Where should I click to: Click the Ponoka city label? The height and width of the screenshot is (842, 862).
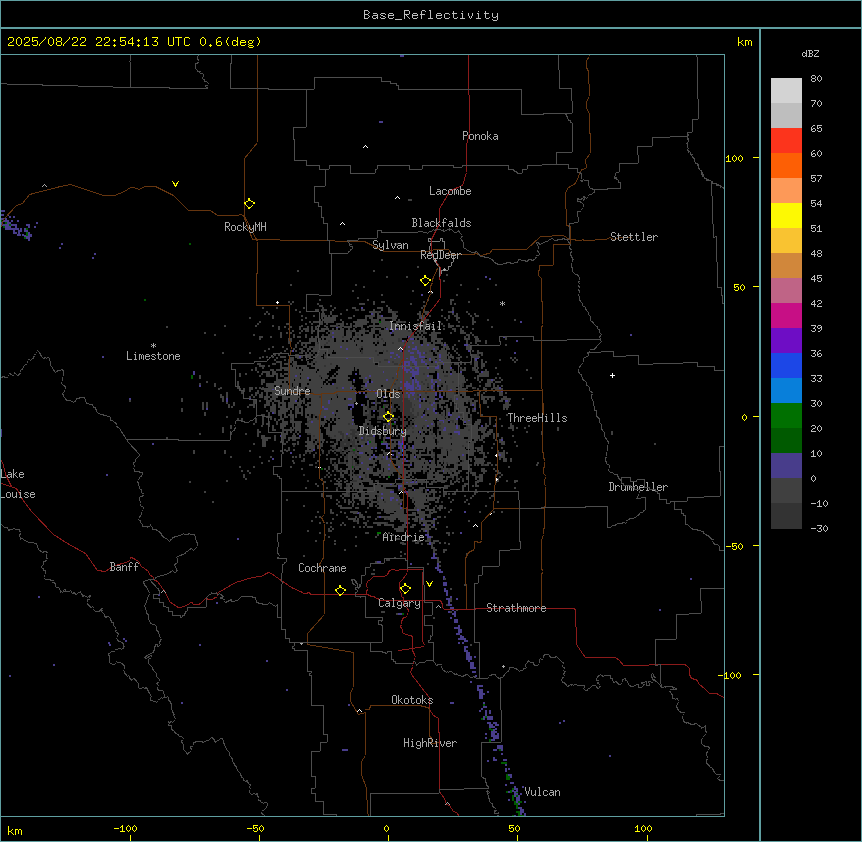click(480, 136)
